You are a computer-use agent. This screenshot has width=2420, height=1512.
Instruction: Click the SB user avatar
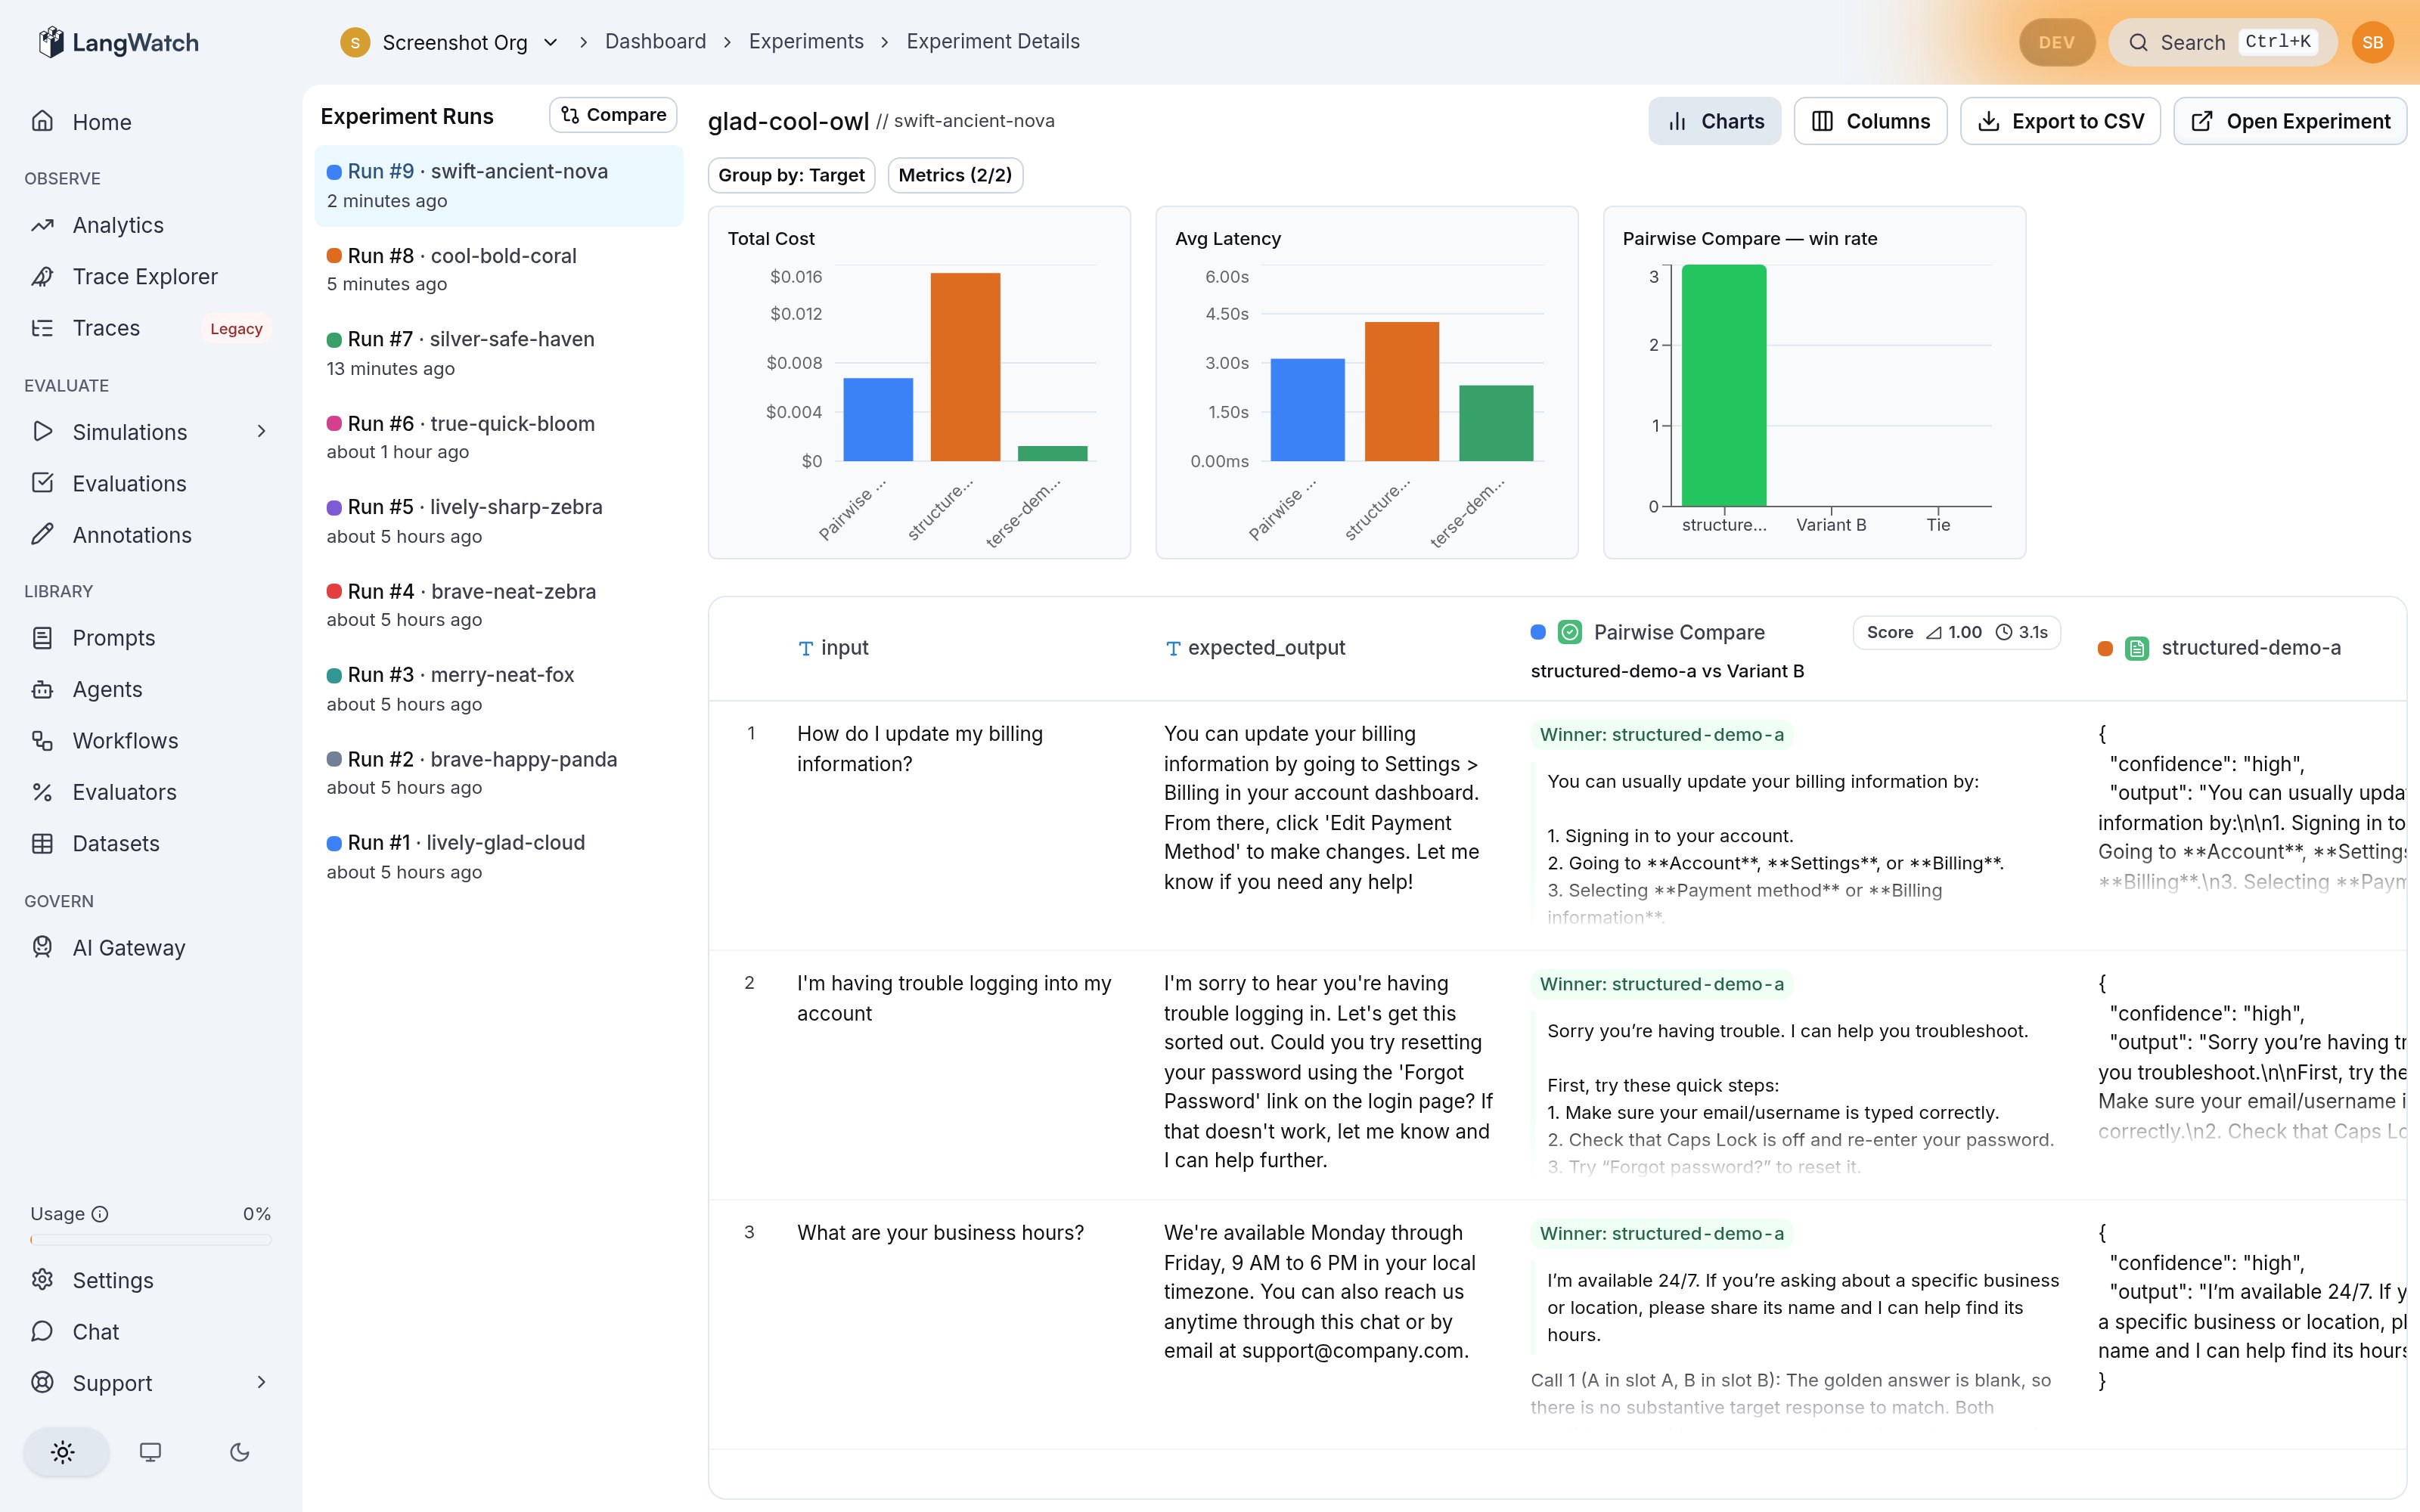coord(2372,42)
